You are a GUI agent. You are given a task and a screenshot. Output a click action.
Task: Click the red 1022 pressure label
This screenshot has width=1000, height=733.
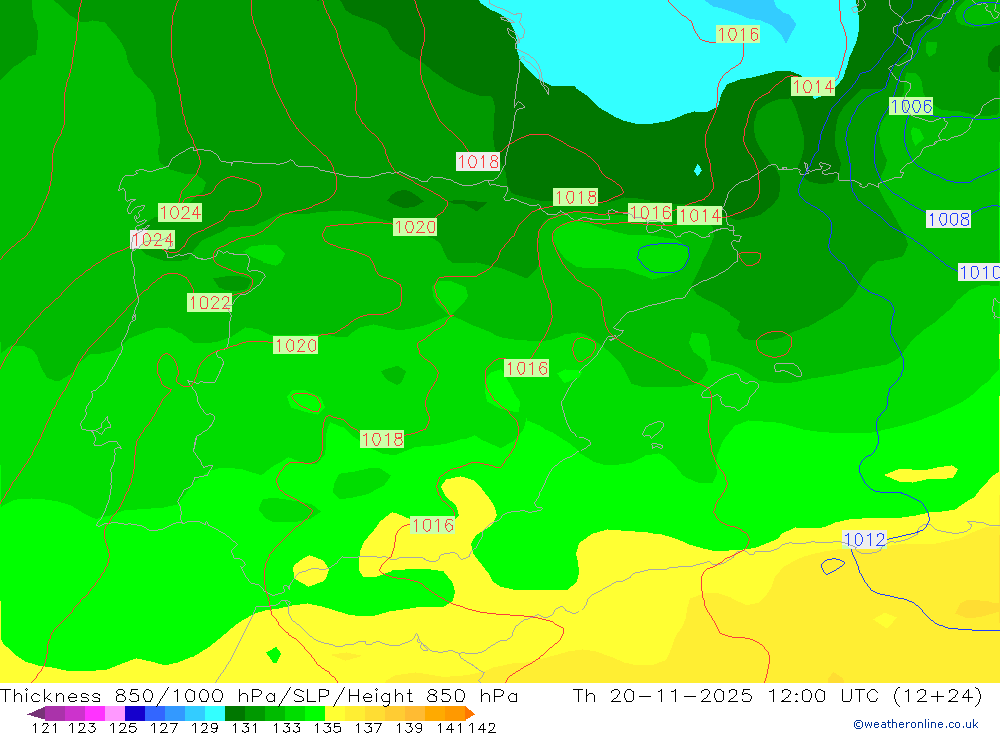click(209, 302)
